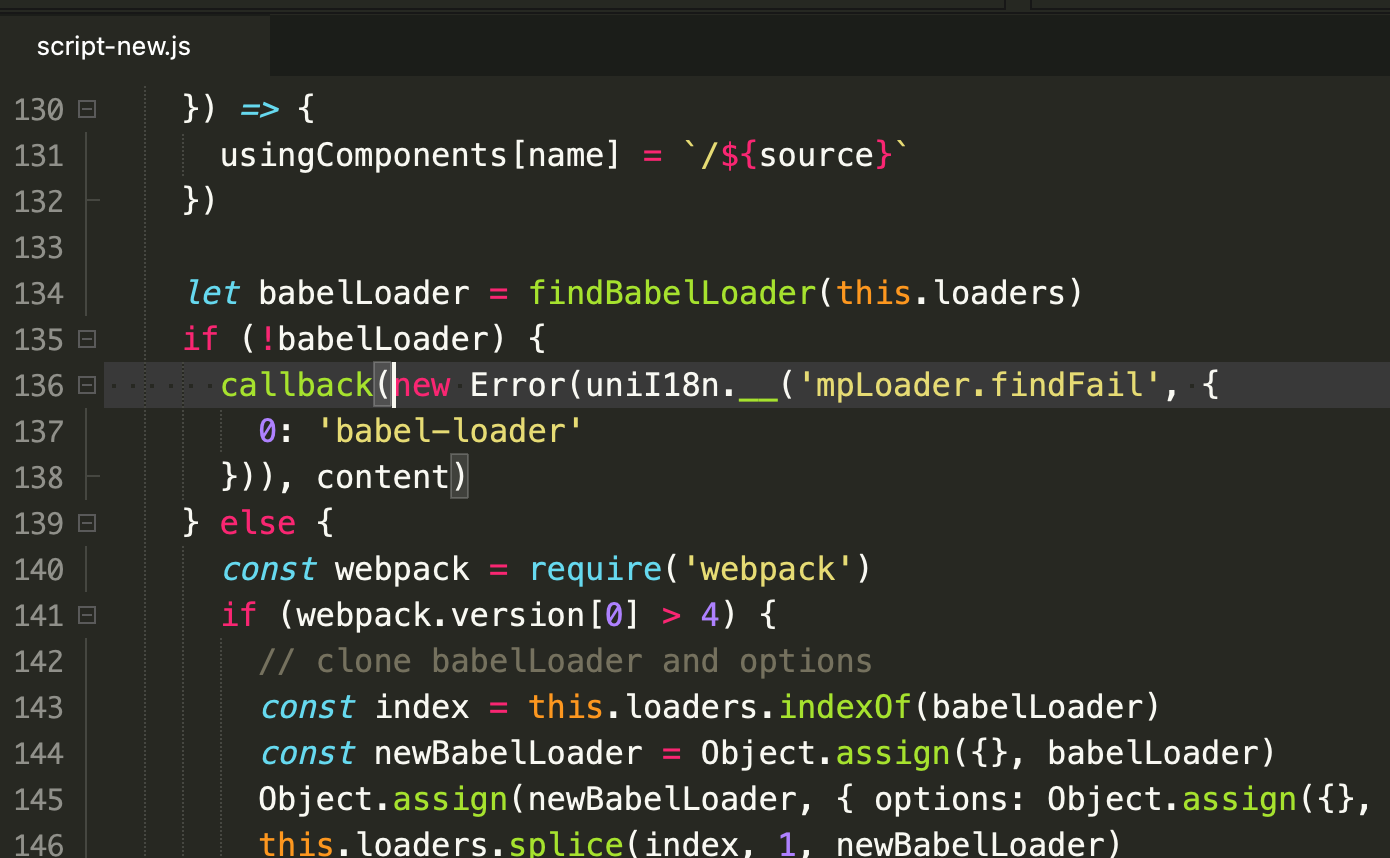Click the new keyword on line 136
The image size is (1390, 858).
point(422,386)
